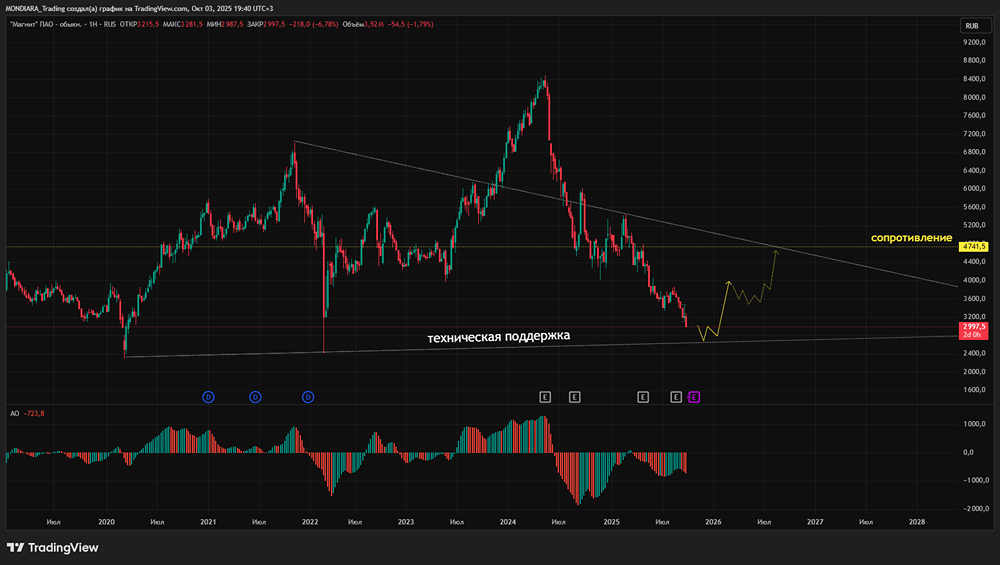Click the −218,0 (−6,78%) change value
Image resolution: width=1000 pixels, height=565 pixels.
(313, 24)
